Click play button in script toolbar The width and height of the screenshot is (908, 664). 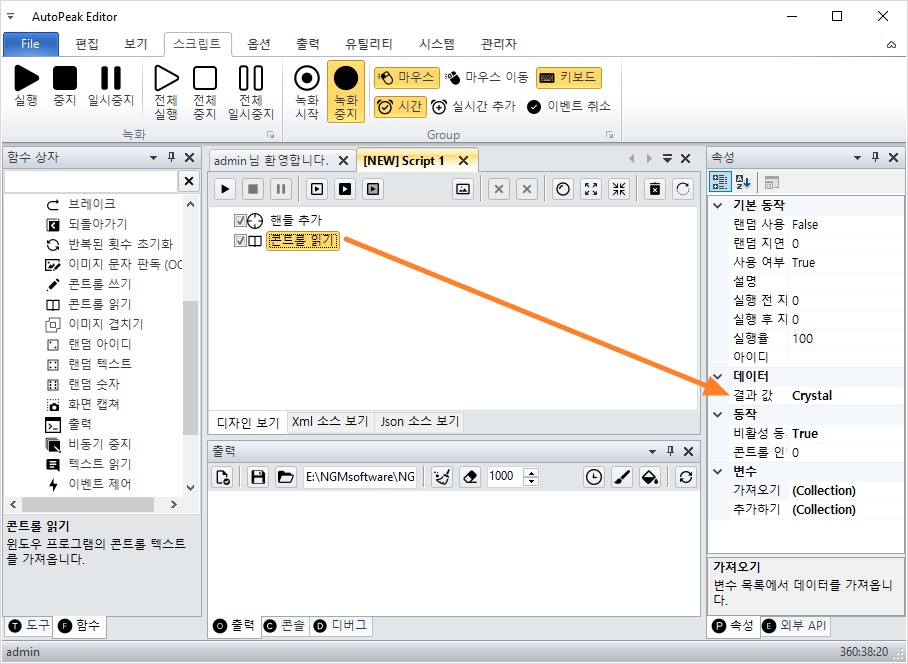[225, 189]
